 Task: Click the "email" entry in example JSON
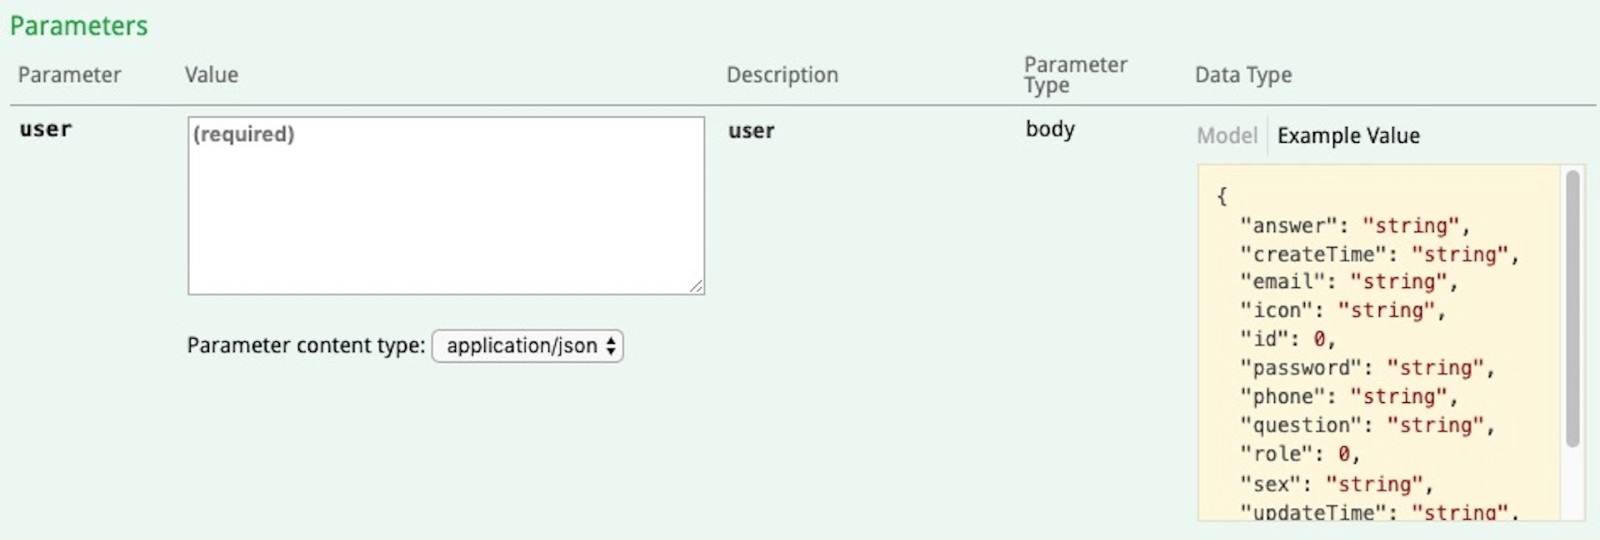1349,282
